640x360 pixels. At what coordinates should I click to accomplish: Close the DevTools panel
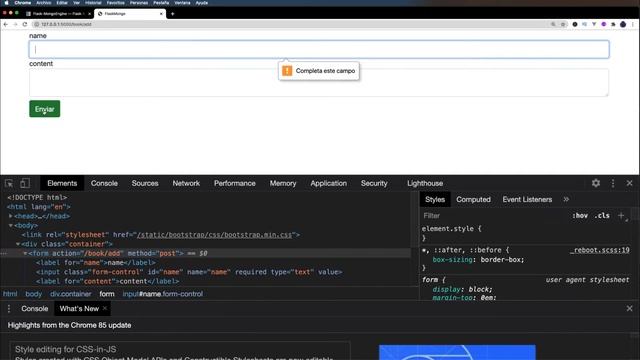pos(629,183)
